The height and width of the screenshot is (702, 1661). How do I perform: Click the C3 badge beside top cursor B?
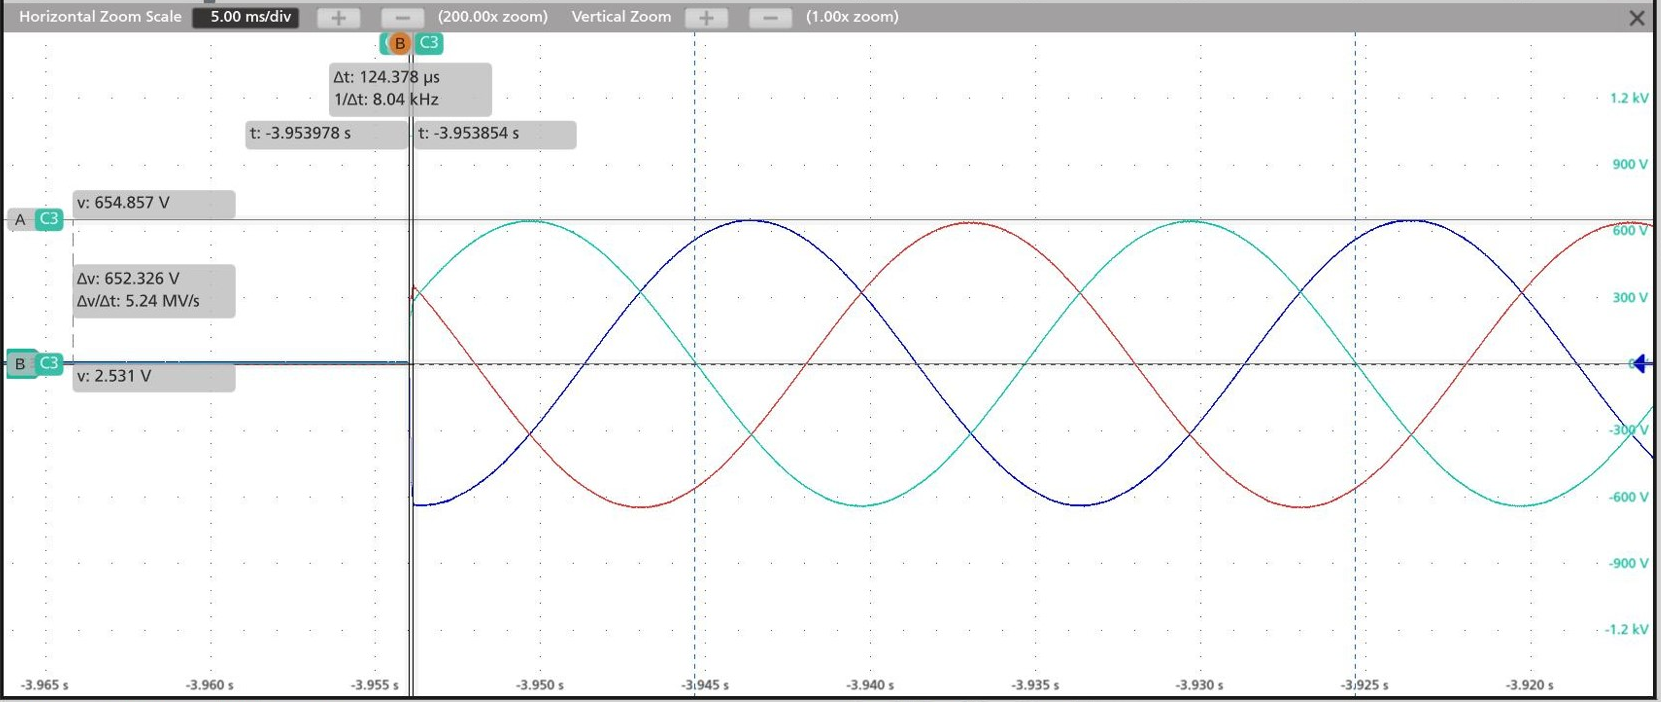(x=429, y=43)
